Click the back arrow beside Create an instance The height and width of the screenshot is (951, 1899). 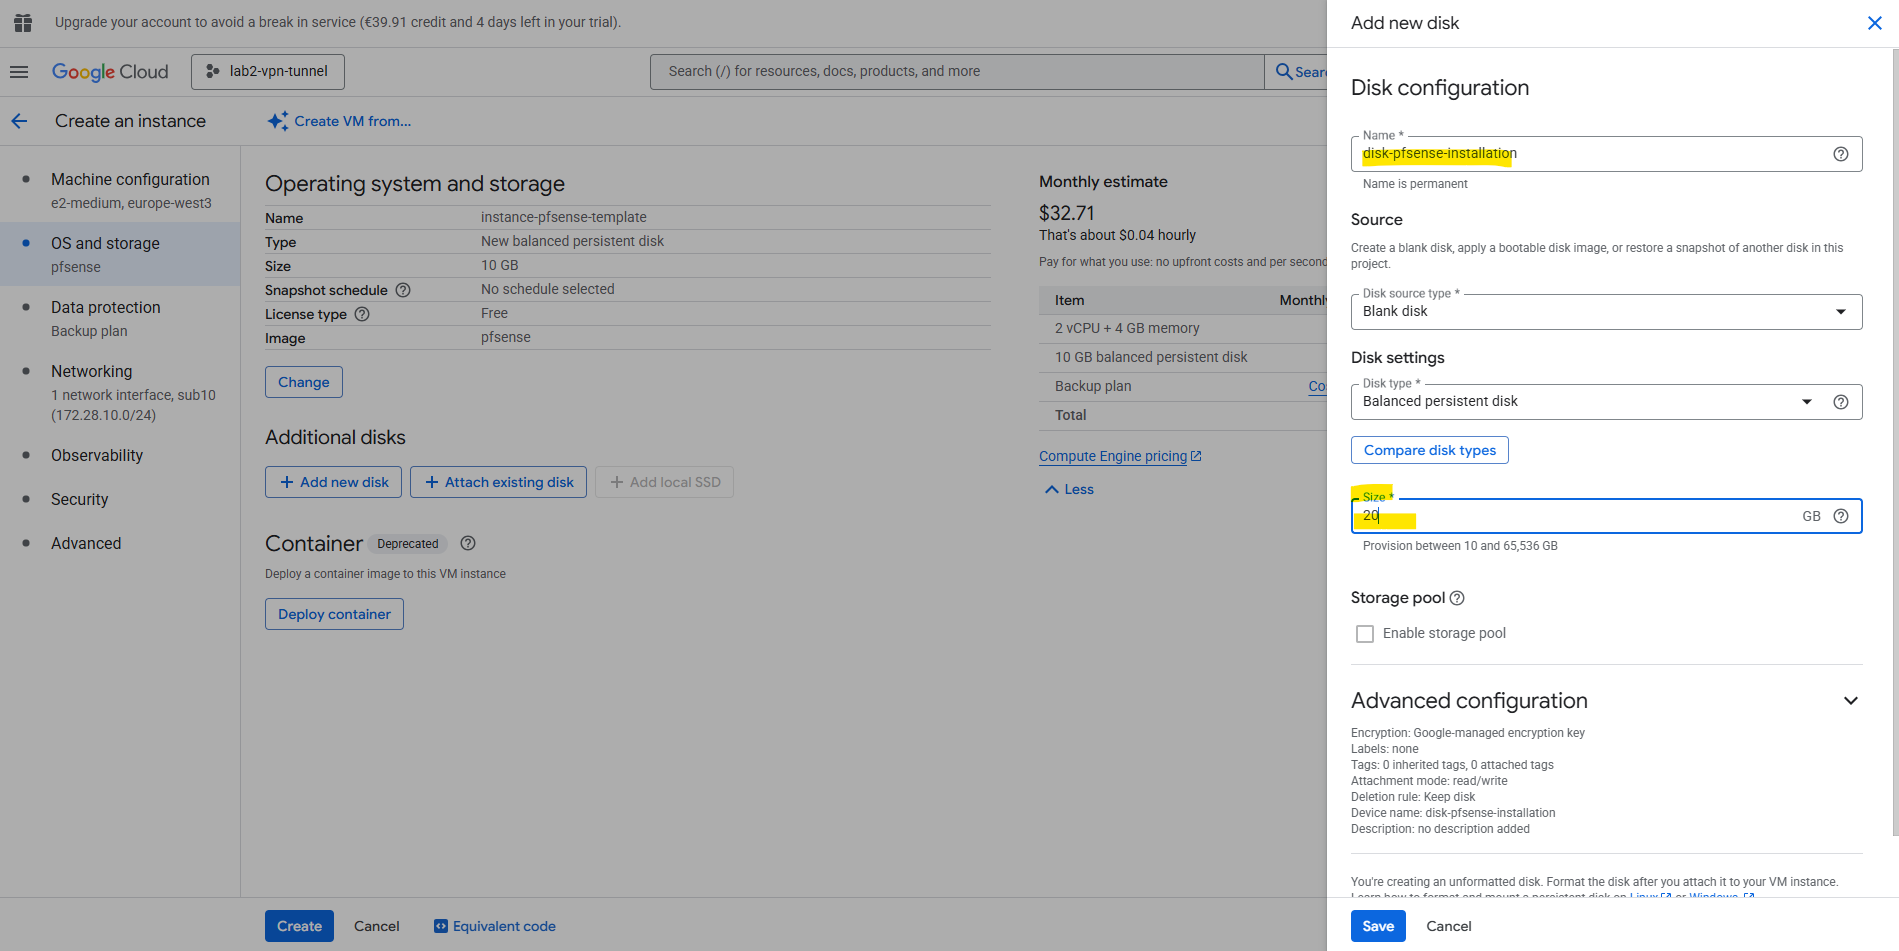pyautogui.click(x=19, y=121)
